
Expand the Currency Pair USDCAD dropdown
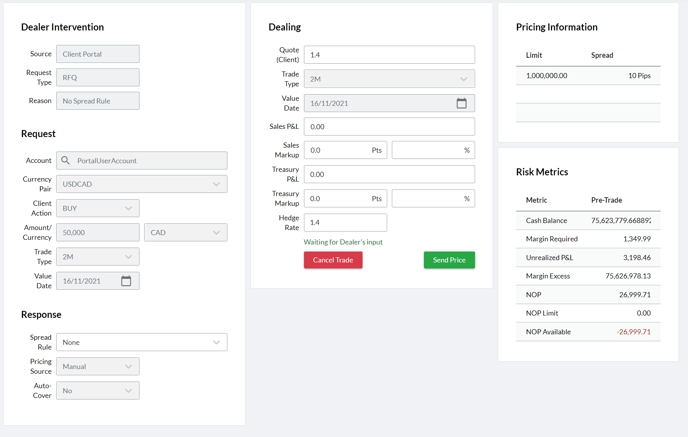pos(141,184)
